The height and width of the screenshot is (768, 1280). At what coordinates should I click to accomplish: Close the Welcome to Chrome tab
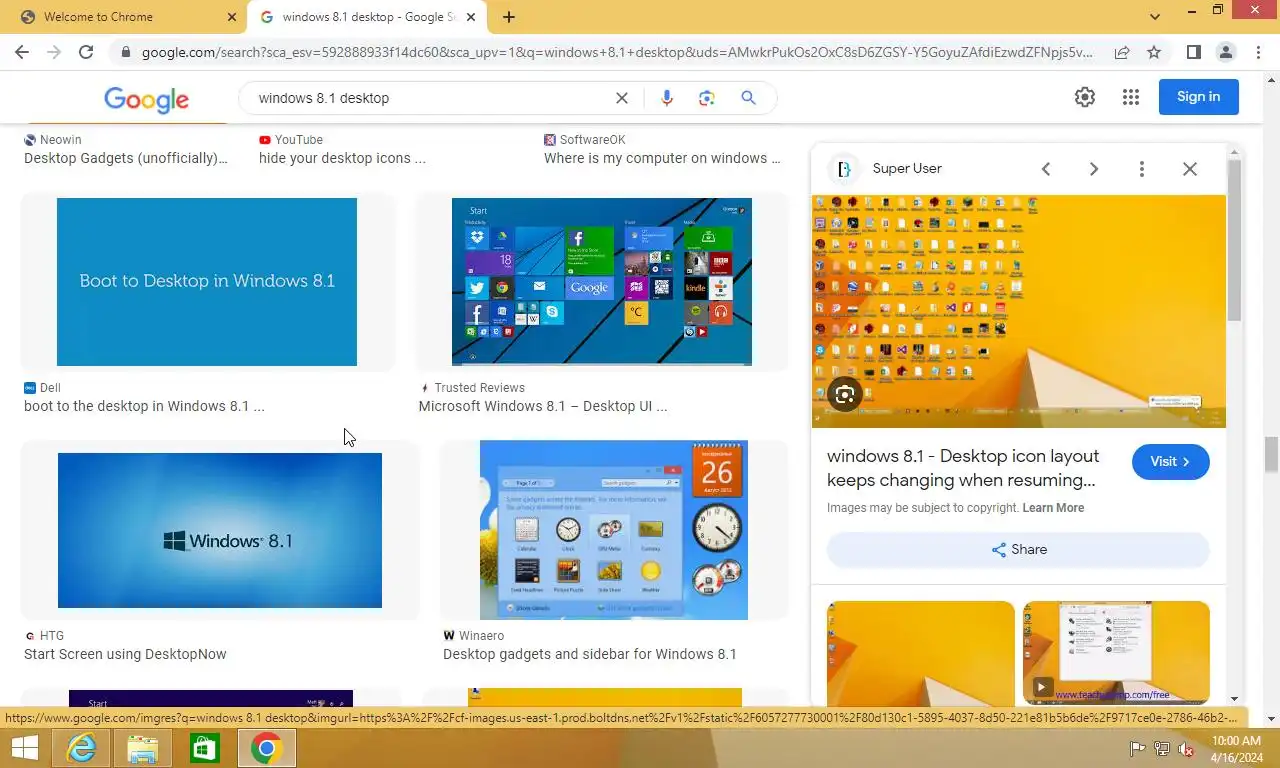coord(231,17)
